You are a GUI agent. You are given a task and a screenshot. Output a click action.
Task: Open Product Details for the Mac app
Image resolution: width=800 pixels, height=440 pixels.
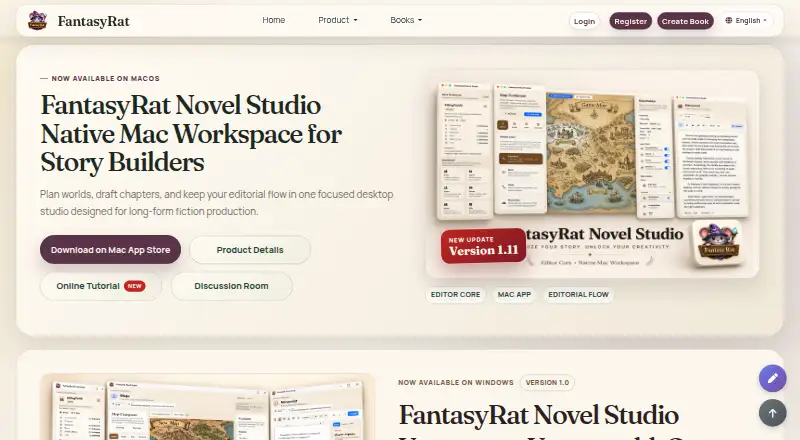pos(250,250)
